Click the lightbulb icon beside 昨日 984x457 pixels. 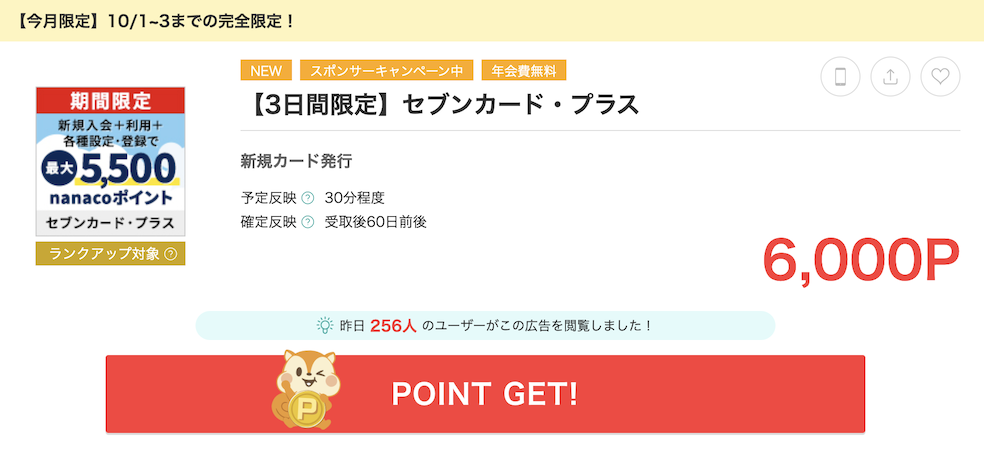point(324,325)
